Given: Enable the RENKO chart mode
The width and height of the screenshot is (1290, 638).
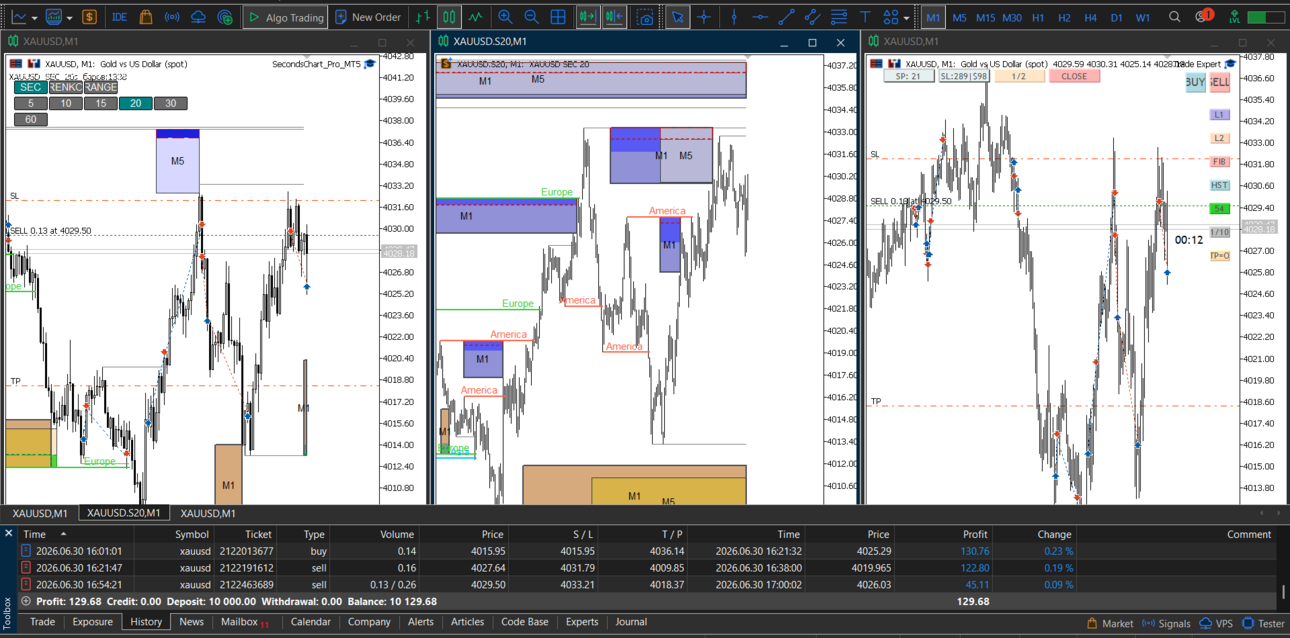Looking at the screenshot, I should coord(65,87).
